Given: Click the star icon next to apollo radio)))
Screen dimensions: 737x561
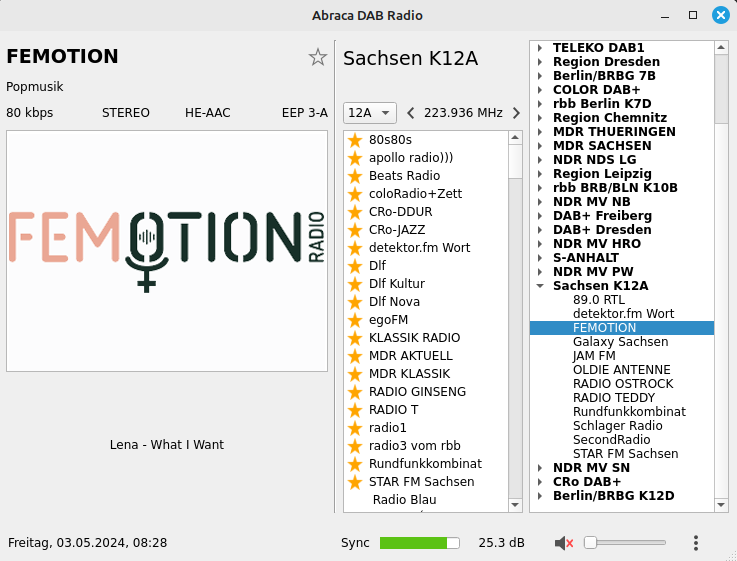Looking at the screenshot, I should (355, 158).
